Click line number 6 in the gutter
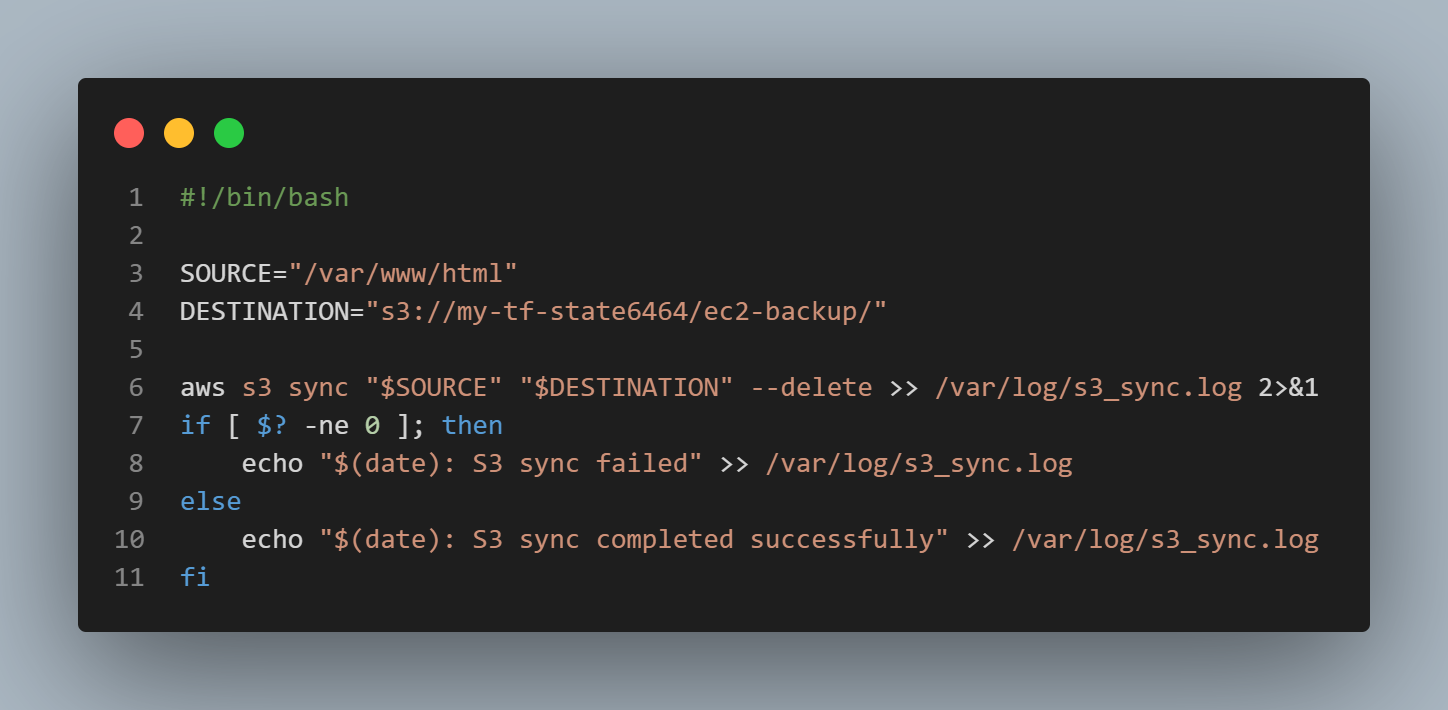1448x710 pixels. (x=135, y=387)
